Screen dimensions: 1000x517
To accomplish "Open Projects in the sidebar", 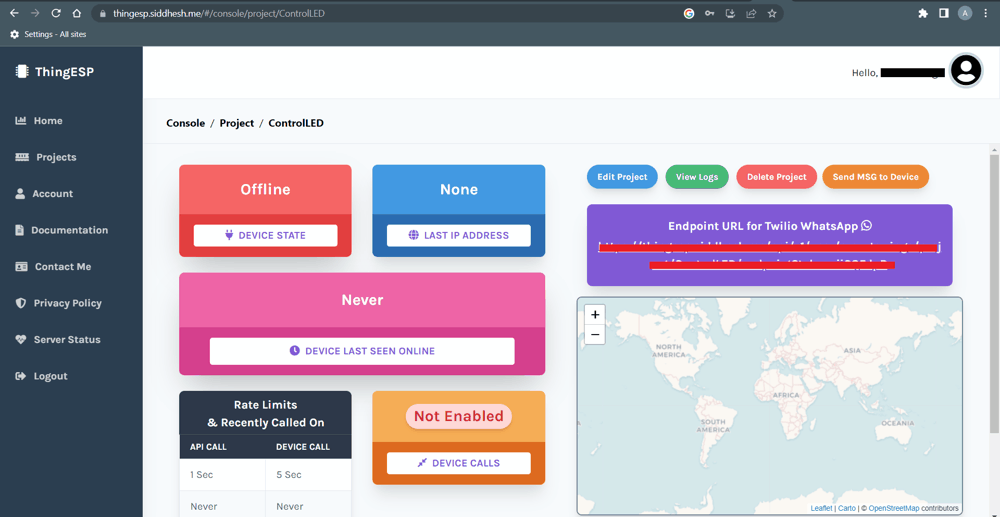I will (x=56, y=157).
